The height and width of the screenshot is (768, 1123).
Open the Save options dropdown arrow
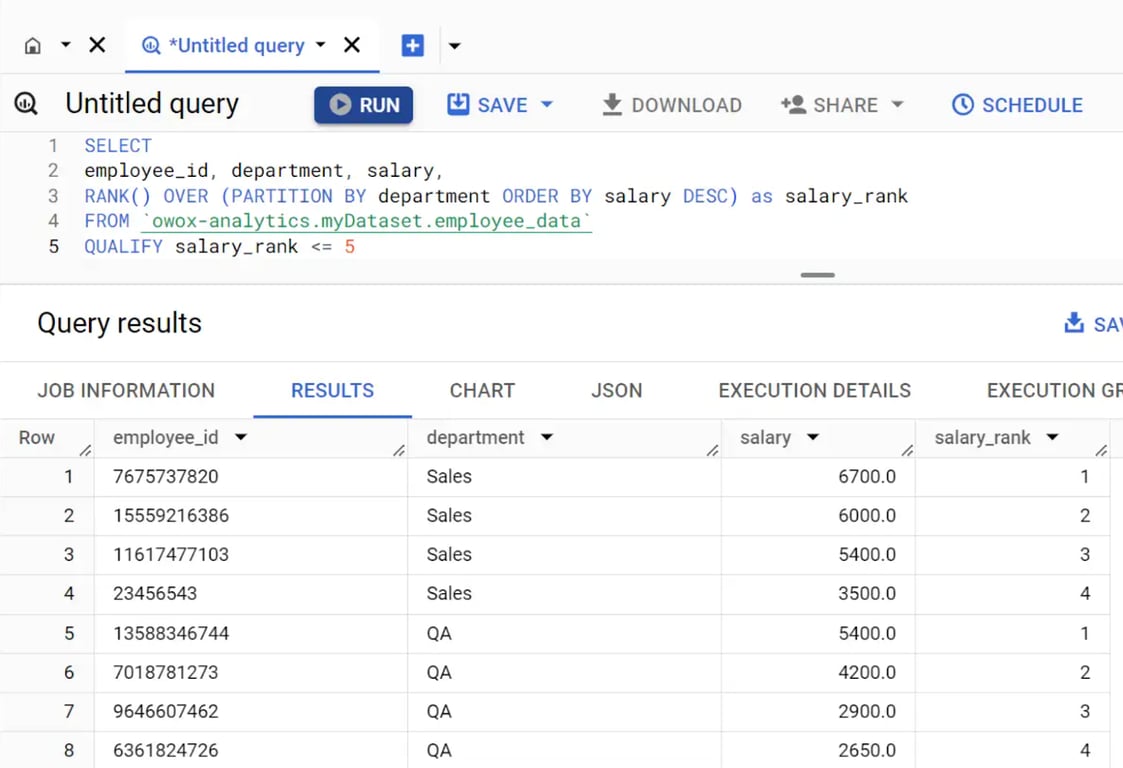click(x=546, y=105)
